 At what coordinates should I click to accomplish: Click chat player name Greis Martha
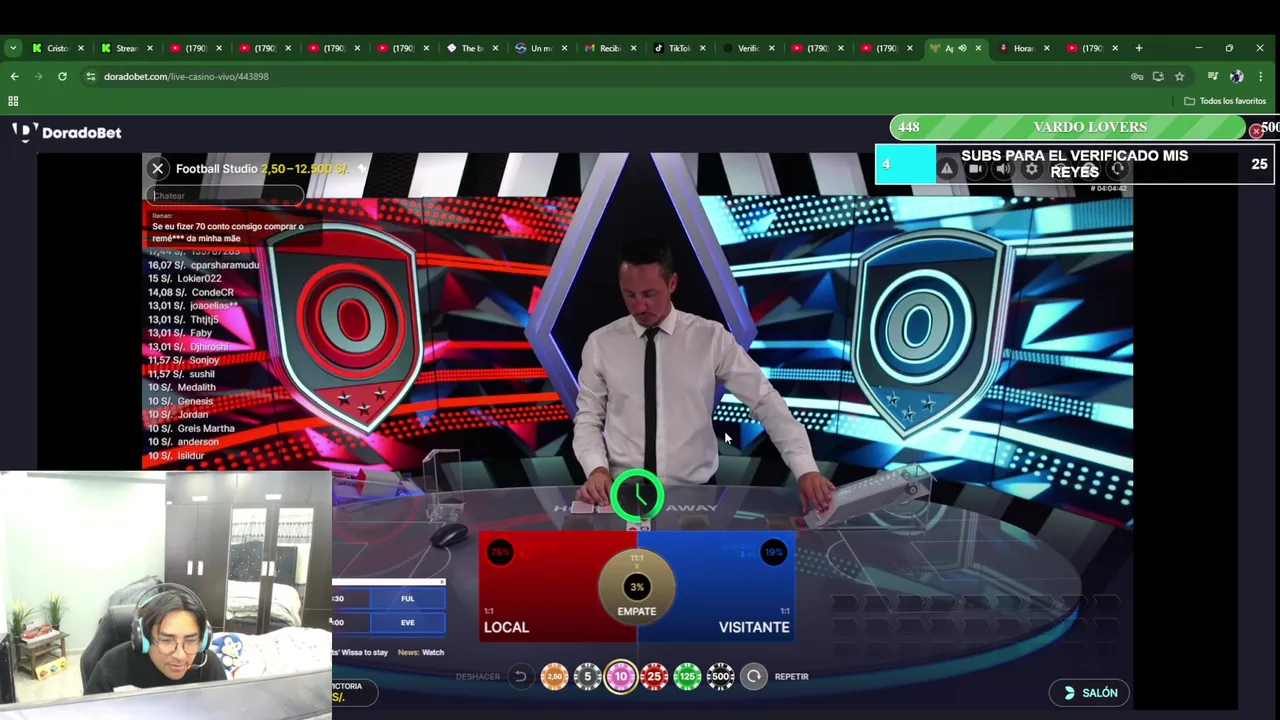tap(206, 428)
